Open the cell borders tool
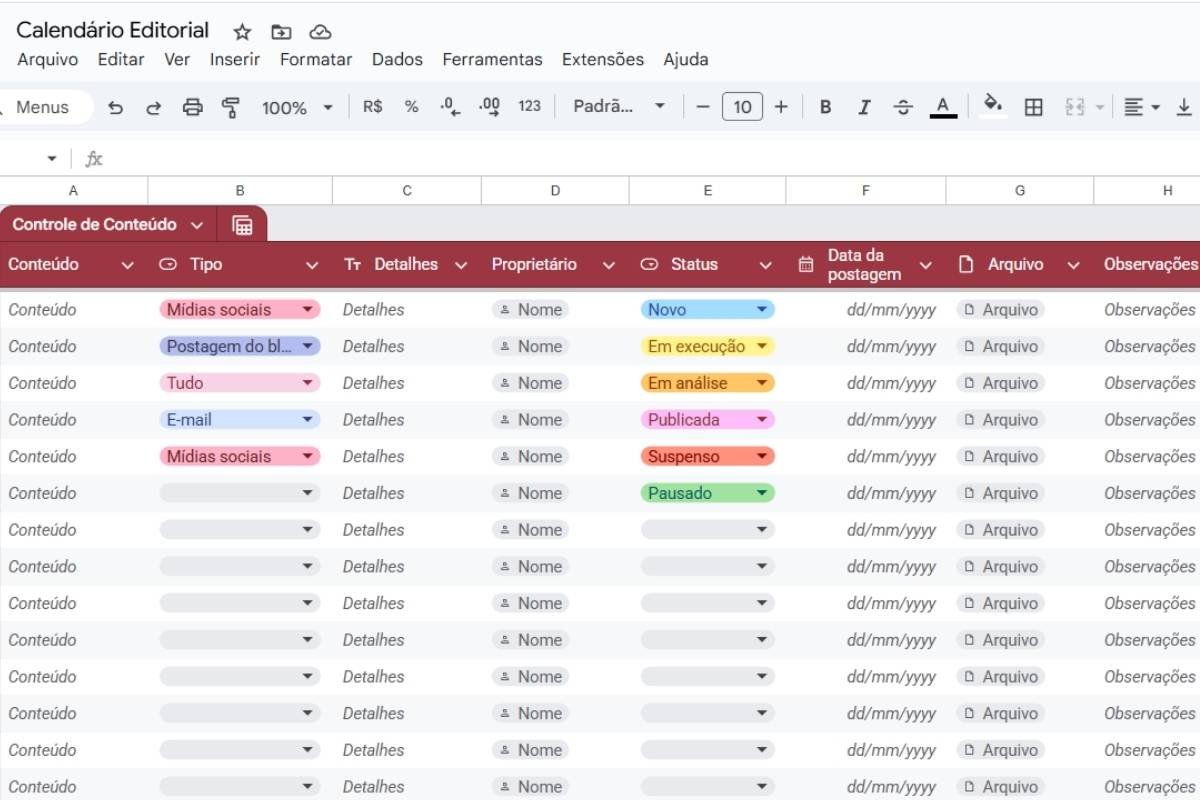 pyautogui.click(x=1034, y=107)
